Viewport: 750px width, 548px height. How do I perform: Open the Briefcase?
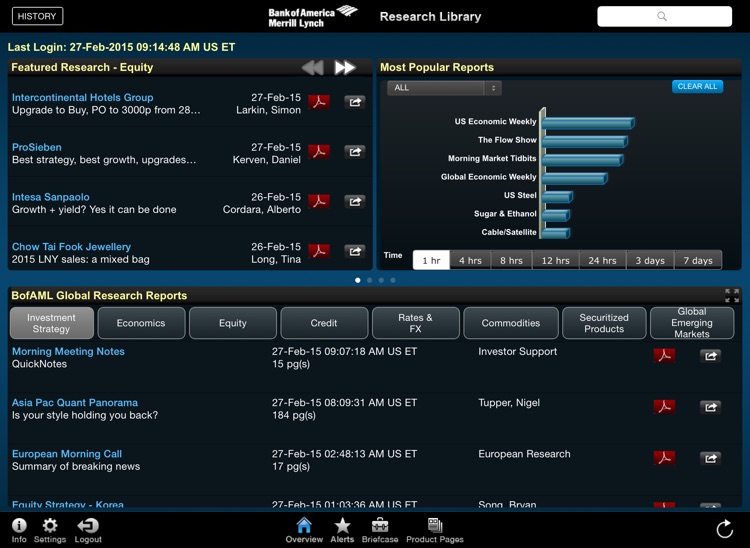[x=380, y=530]
